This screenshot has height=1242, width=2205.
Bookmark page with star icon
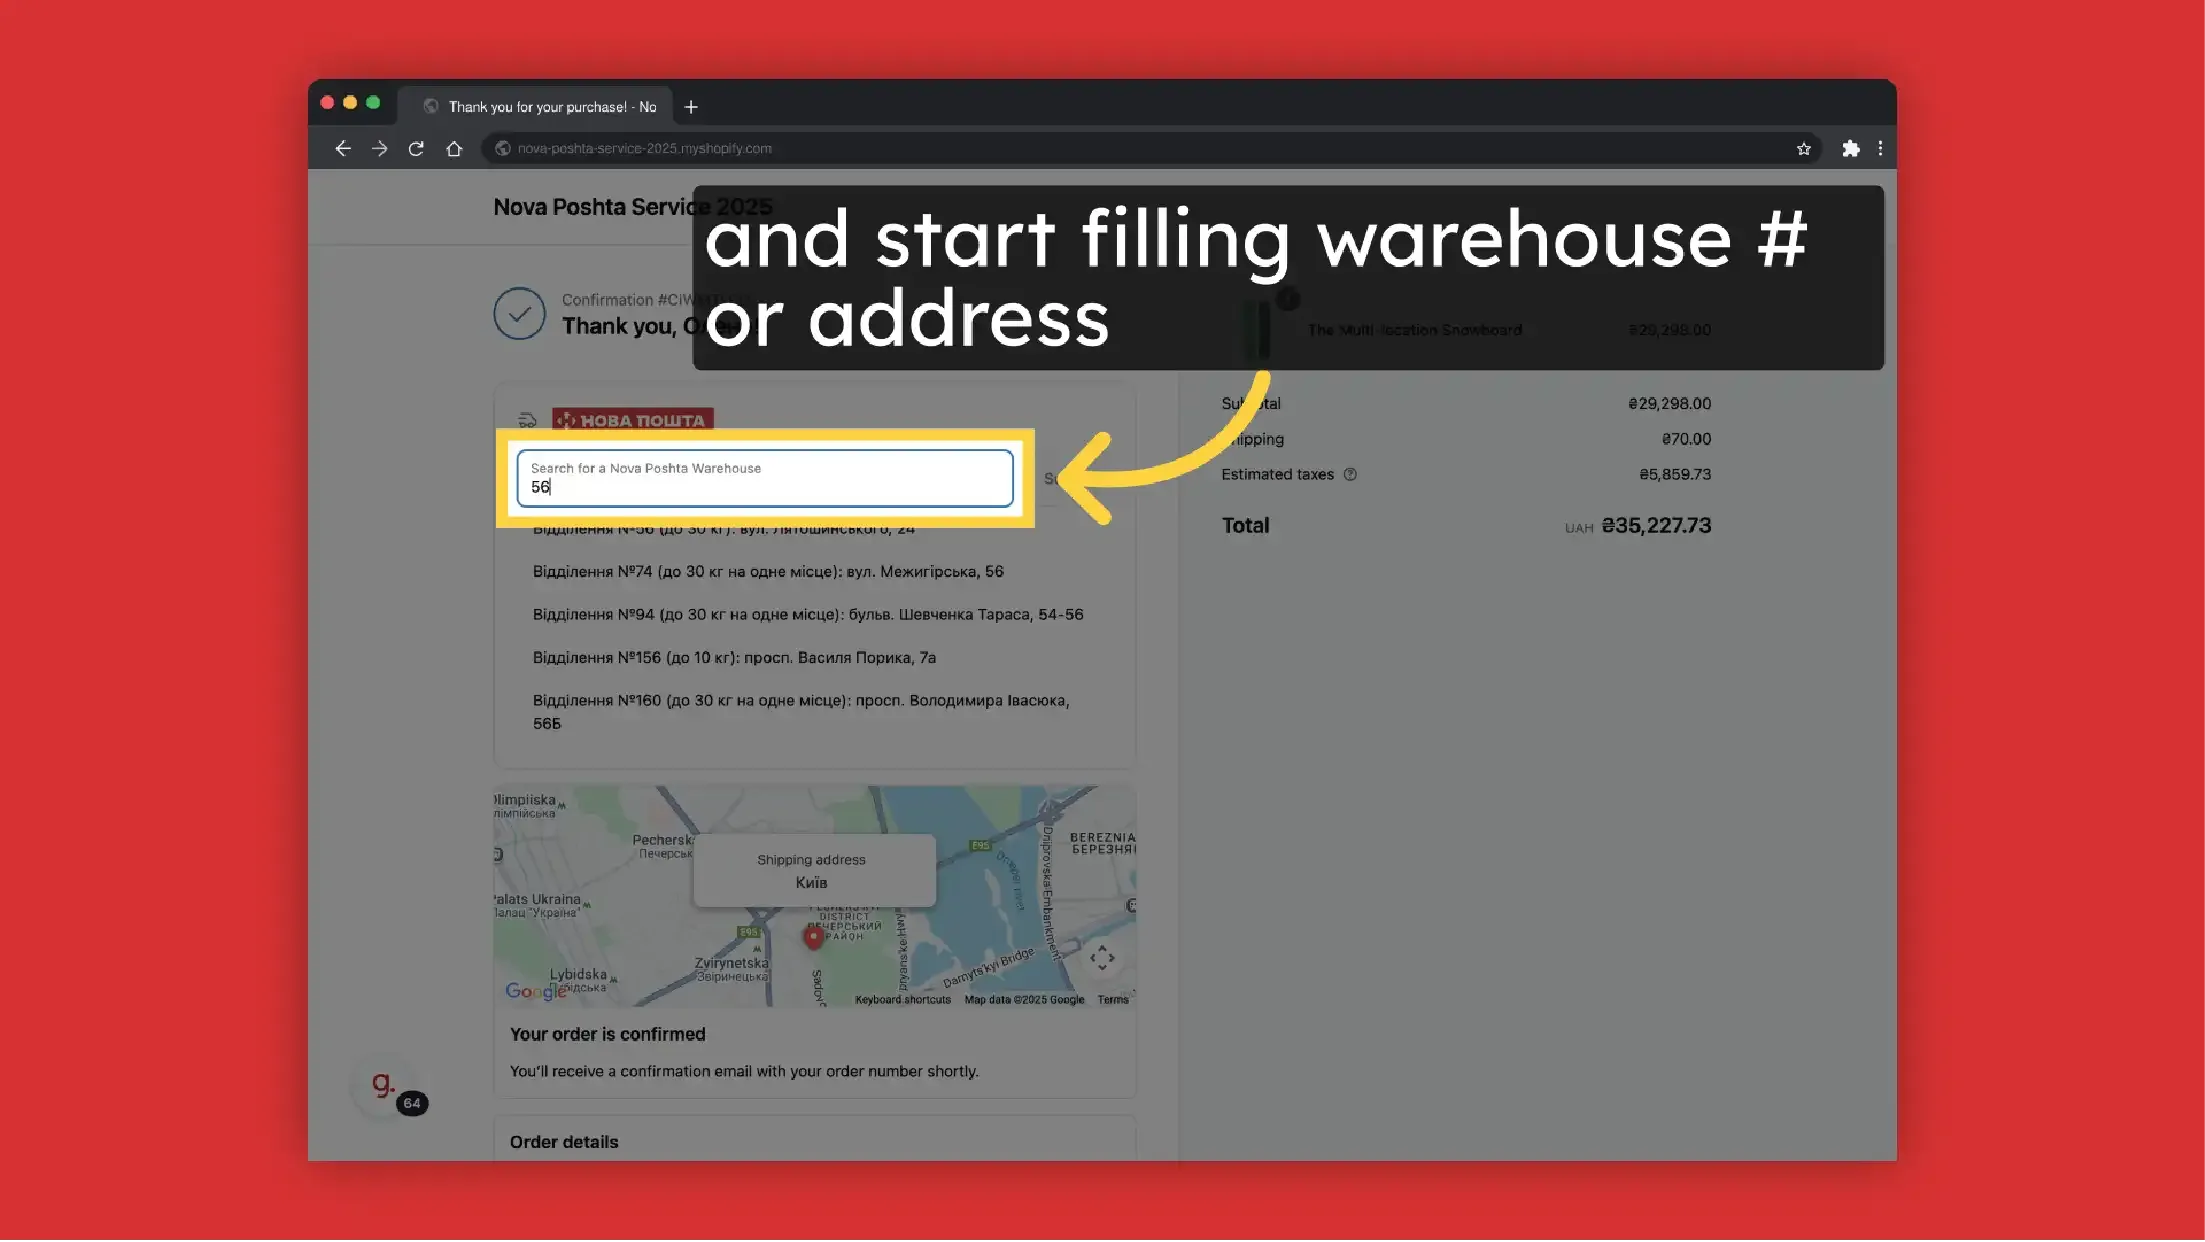click(x=1803, y=149)
